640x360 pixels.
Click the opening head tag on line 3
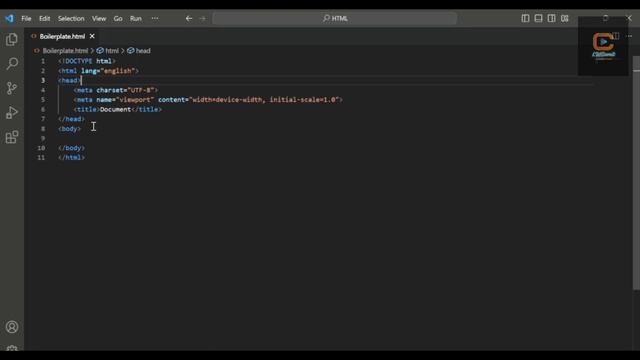coord(69,80)
